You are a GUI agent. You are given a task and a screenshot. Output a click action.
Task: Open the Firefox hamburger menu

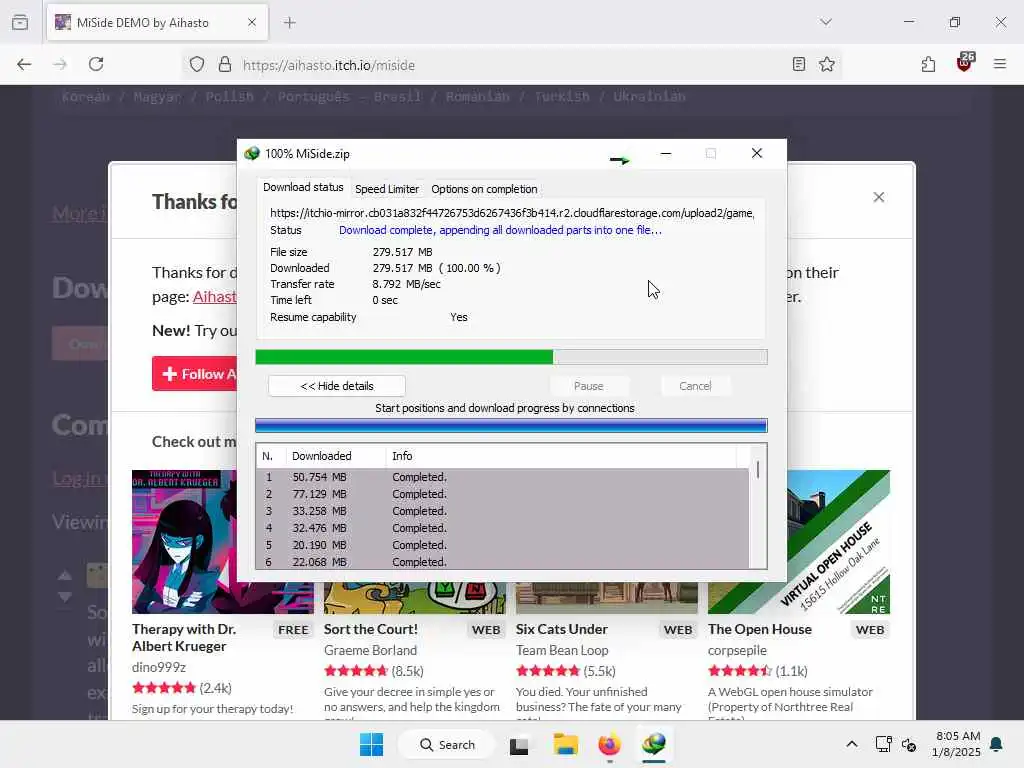click(x=999, y=64)
